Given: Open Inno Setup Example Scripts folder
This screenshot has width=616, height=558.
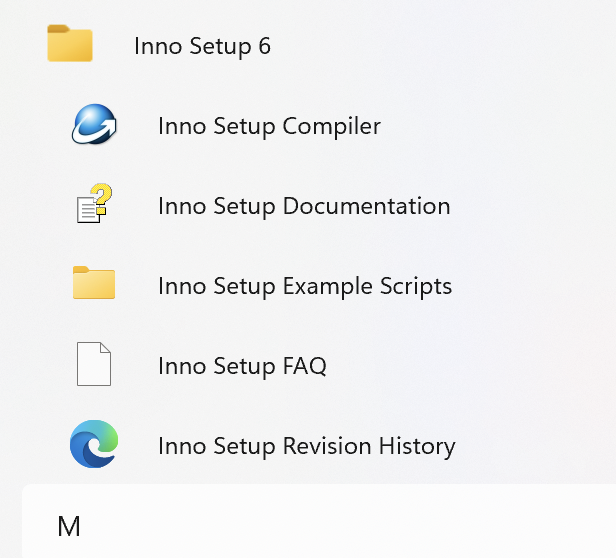Looking at the screenshot, I should [x=305, y=287].
